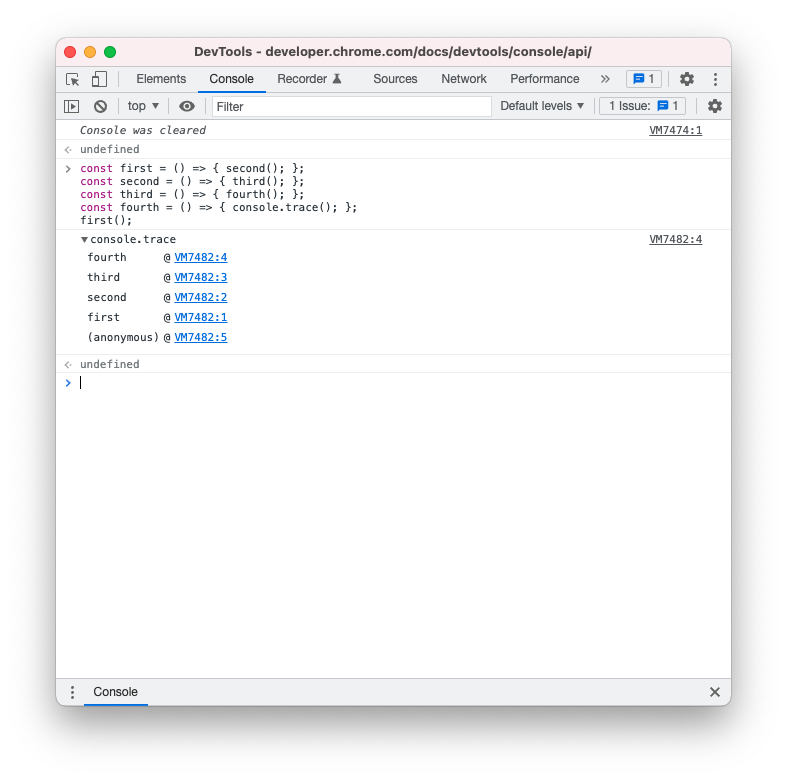Focus the Filter input field
787x780 pixels.
pos(351,106)
